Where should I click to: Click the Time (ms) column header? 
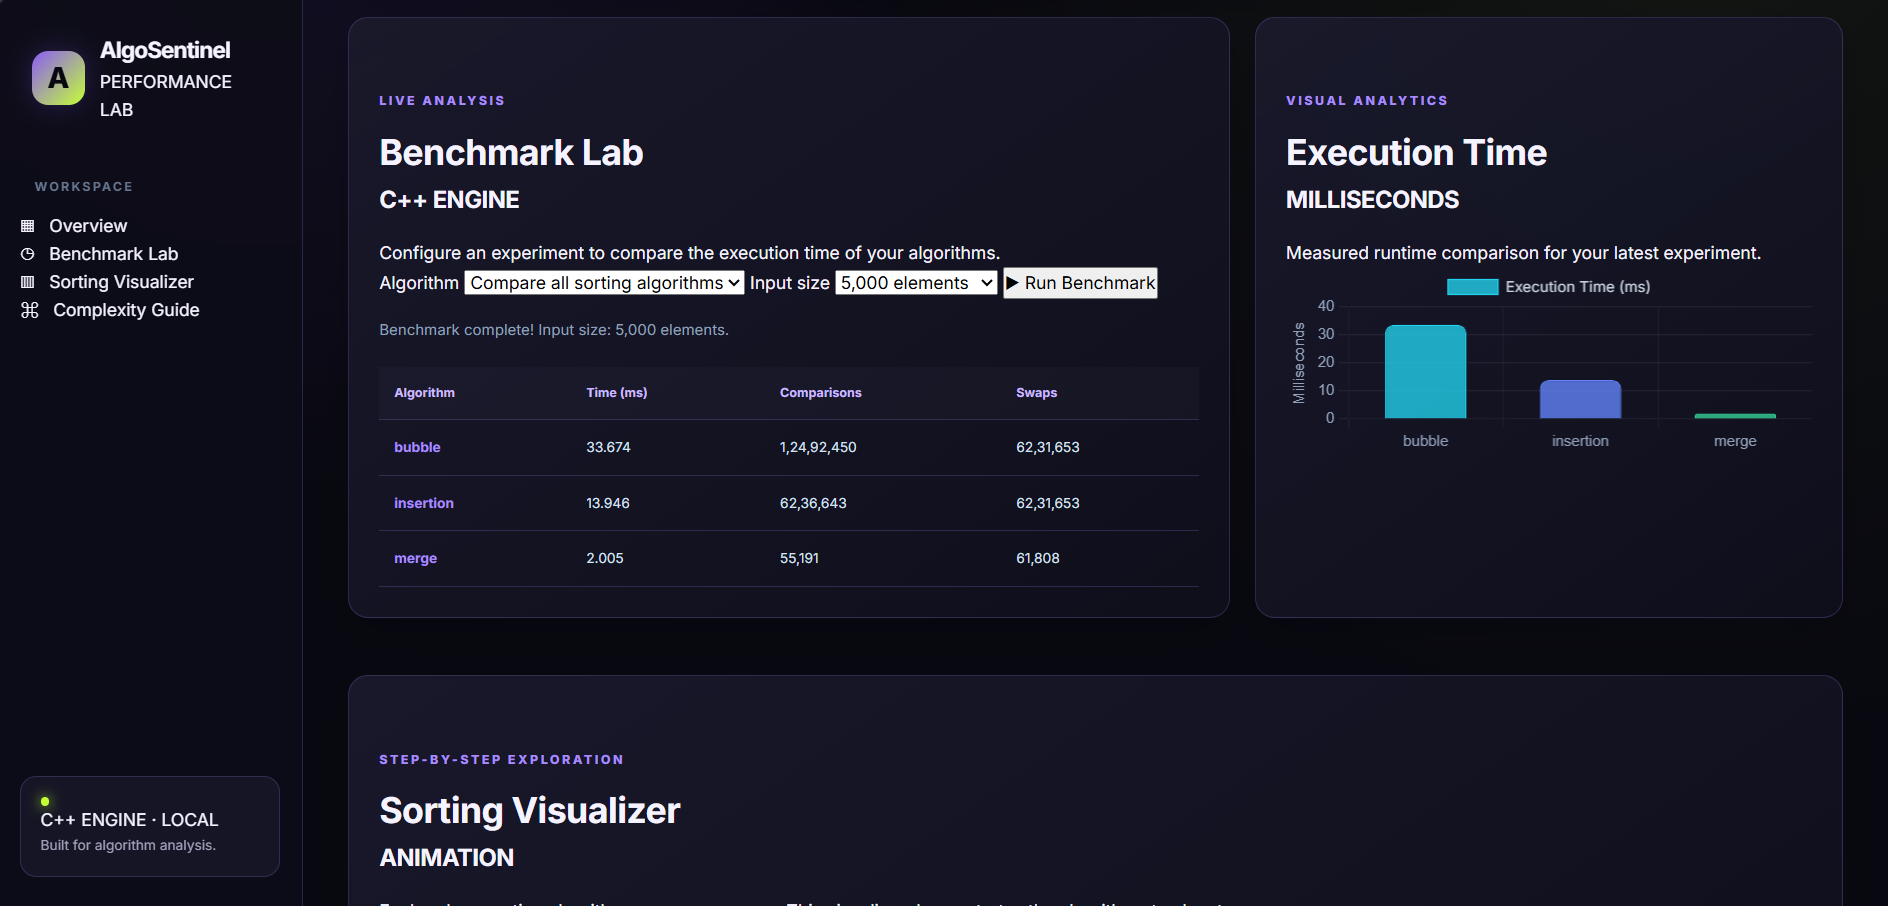(x=617, y=393)
